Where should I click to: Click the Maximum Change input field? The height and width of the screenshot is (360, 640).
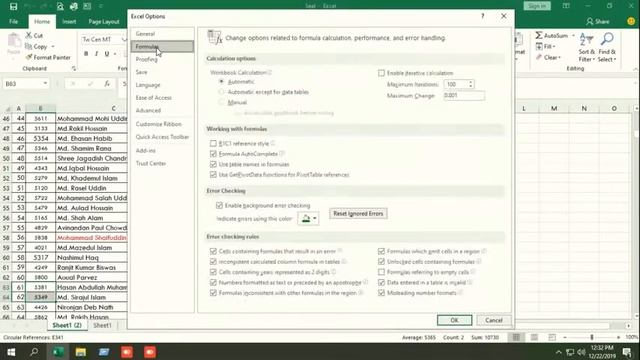tap(464, 96)
